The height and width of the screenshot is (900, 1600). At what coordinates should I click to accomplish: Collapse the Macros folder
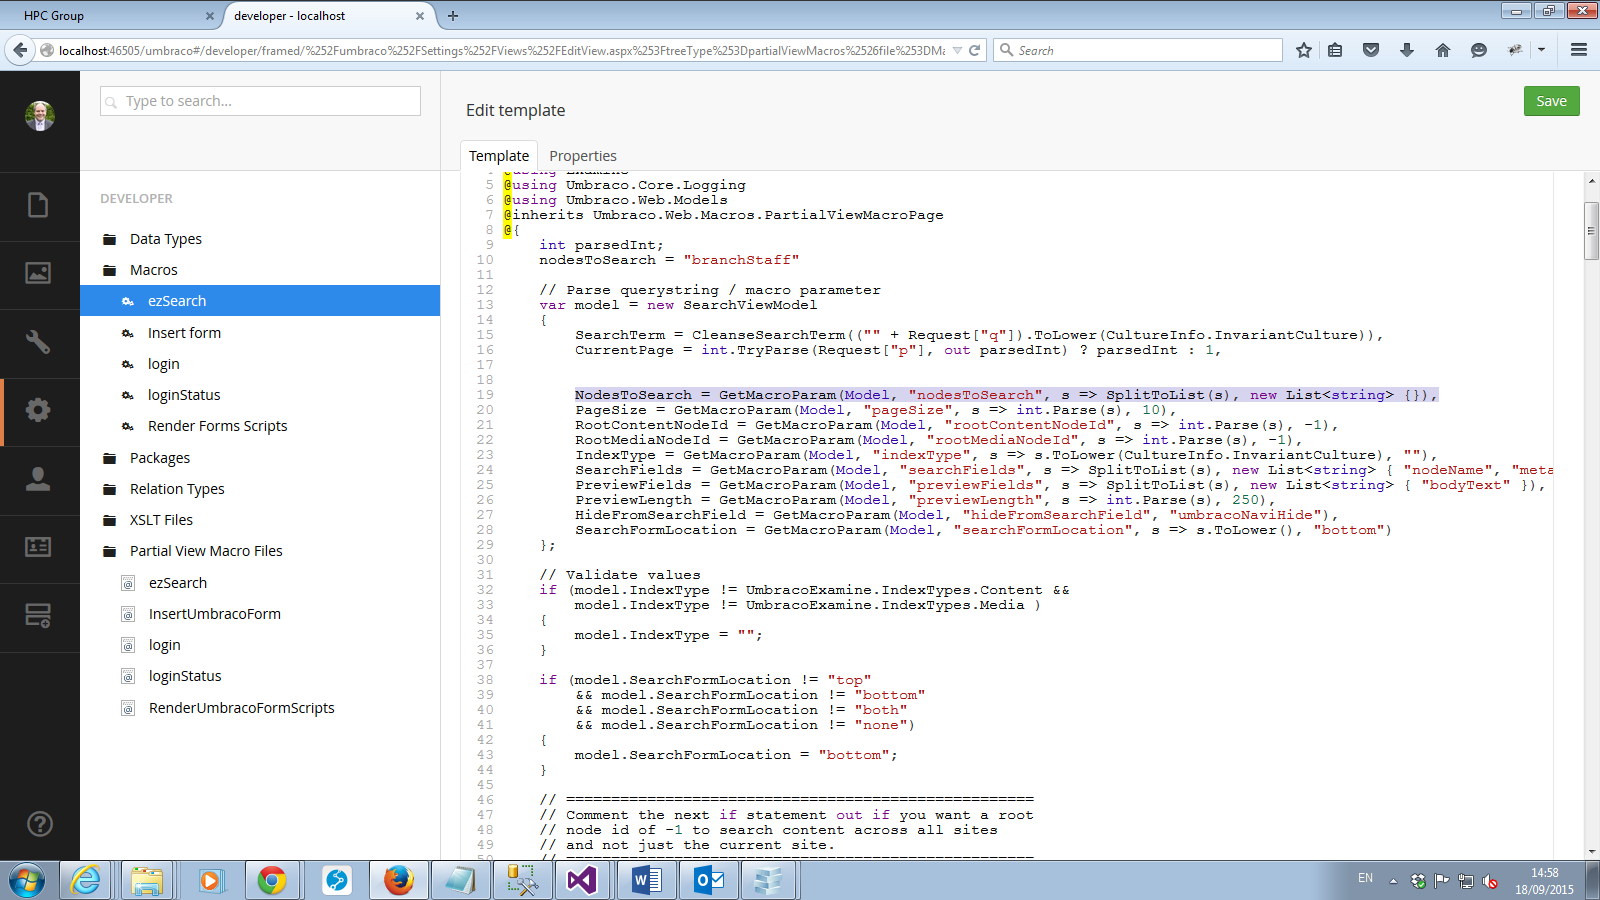pos(154,270)
